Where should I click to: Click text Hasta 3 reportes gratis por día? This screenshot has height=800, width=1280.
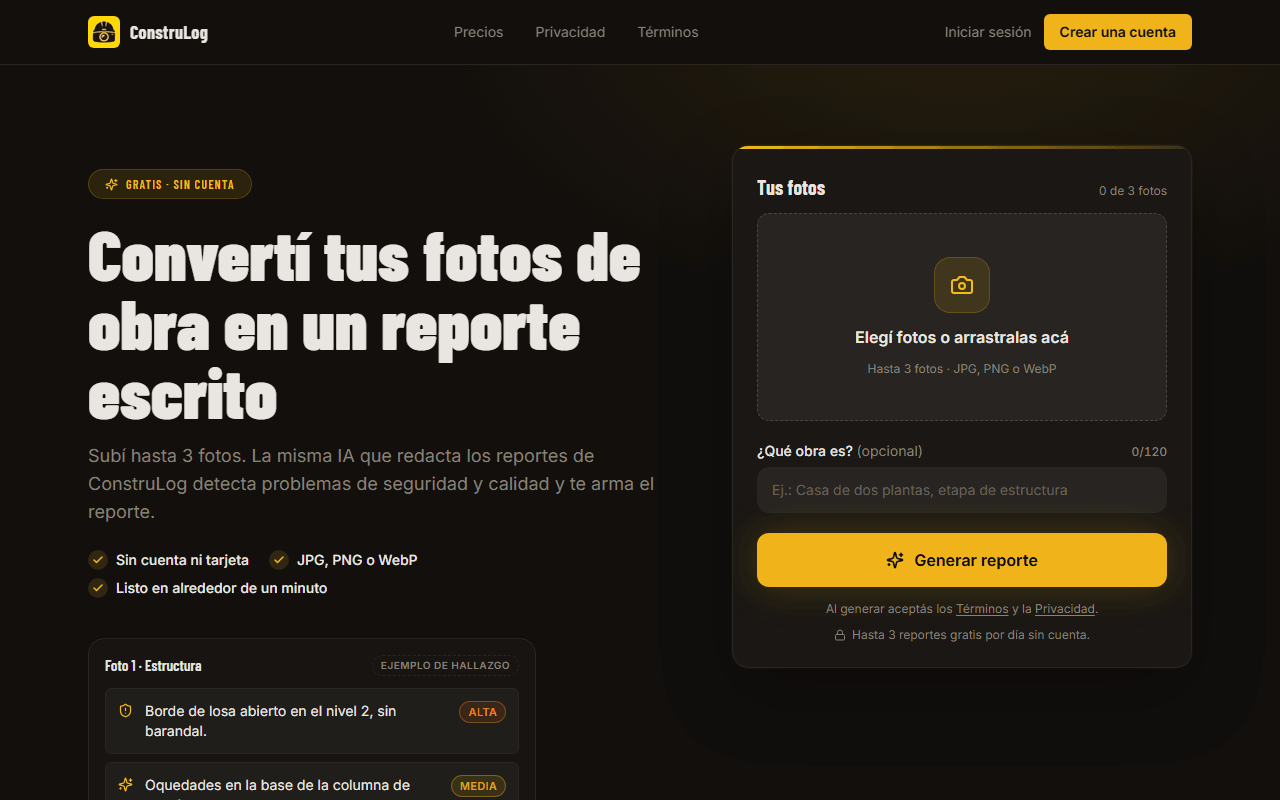(x=971, y=635)
